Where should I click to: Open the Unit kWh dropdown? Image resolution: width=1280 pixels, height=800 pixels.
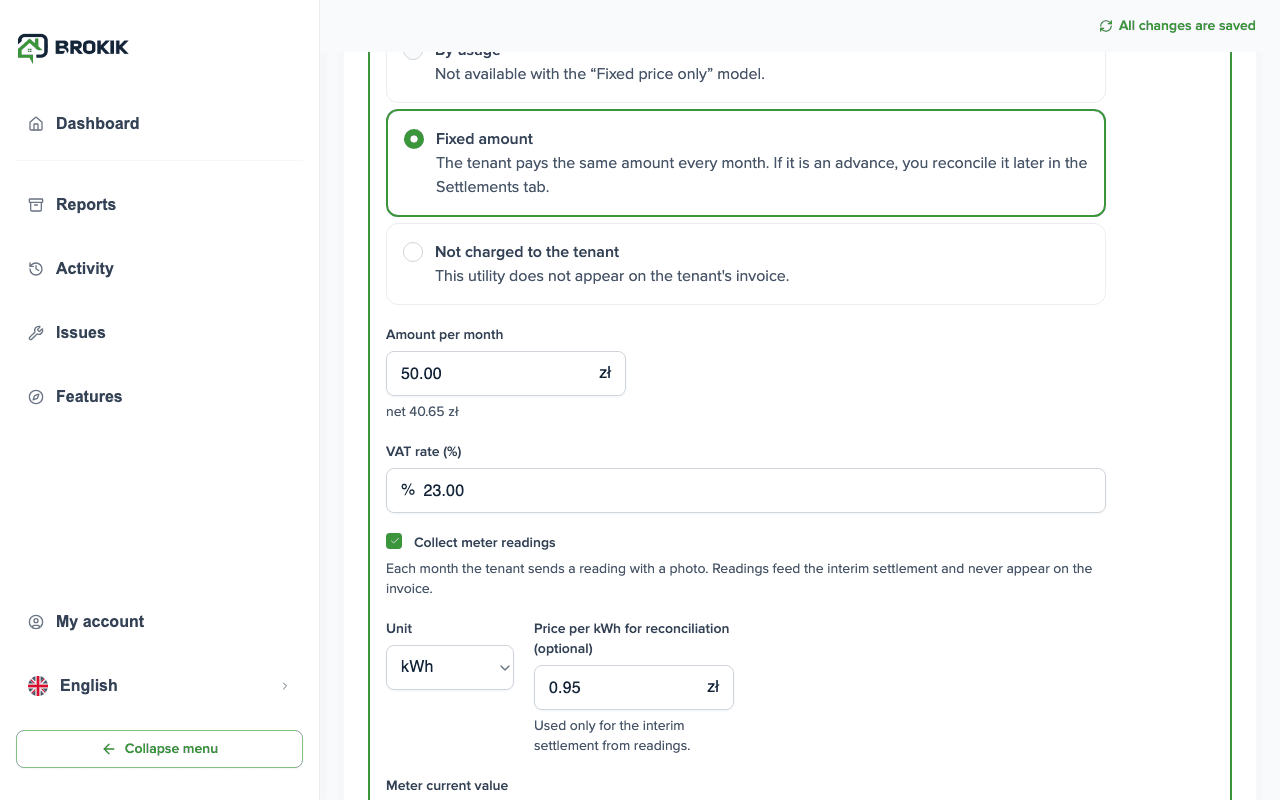450,667
